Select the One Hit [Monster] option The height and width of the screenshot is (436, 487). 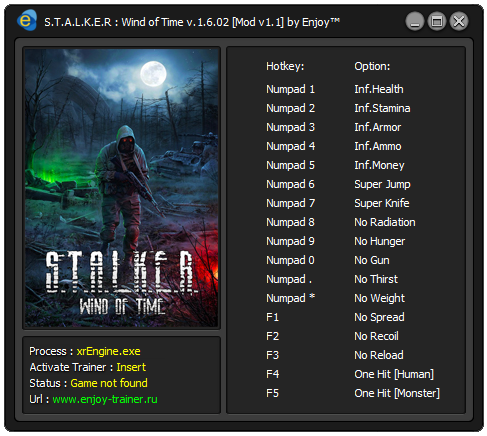(397, 393)
